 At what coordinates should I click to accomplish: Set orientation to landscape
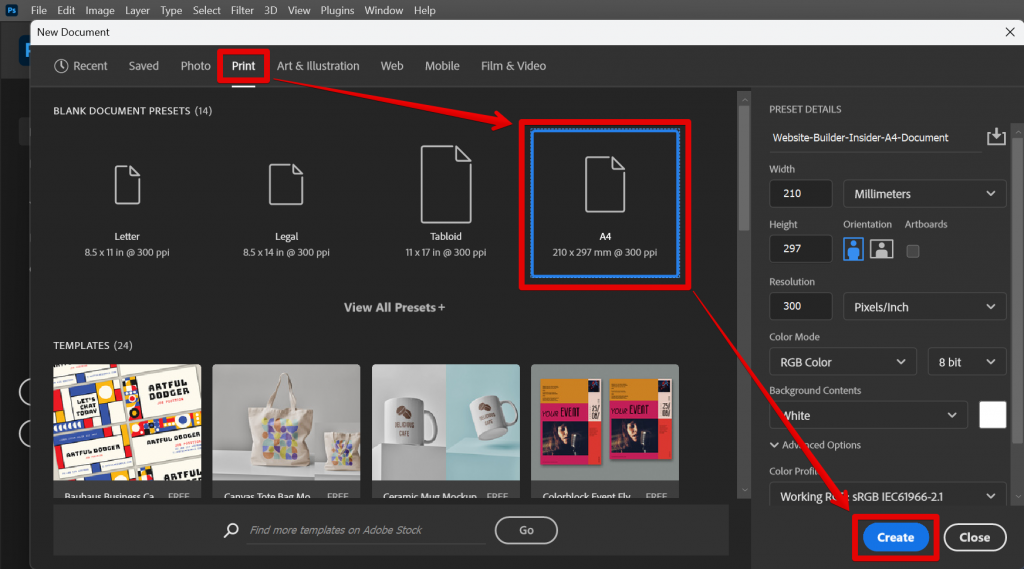[881, 249]
